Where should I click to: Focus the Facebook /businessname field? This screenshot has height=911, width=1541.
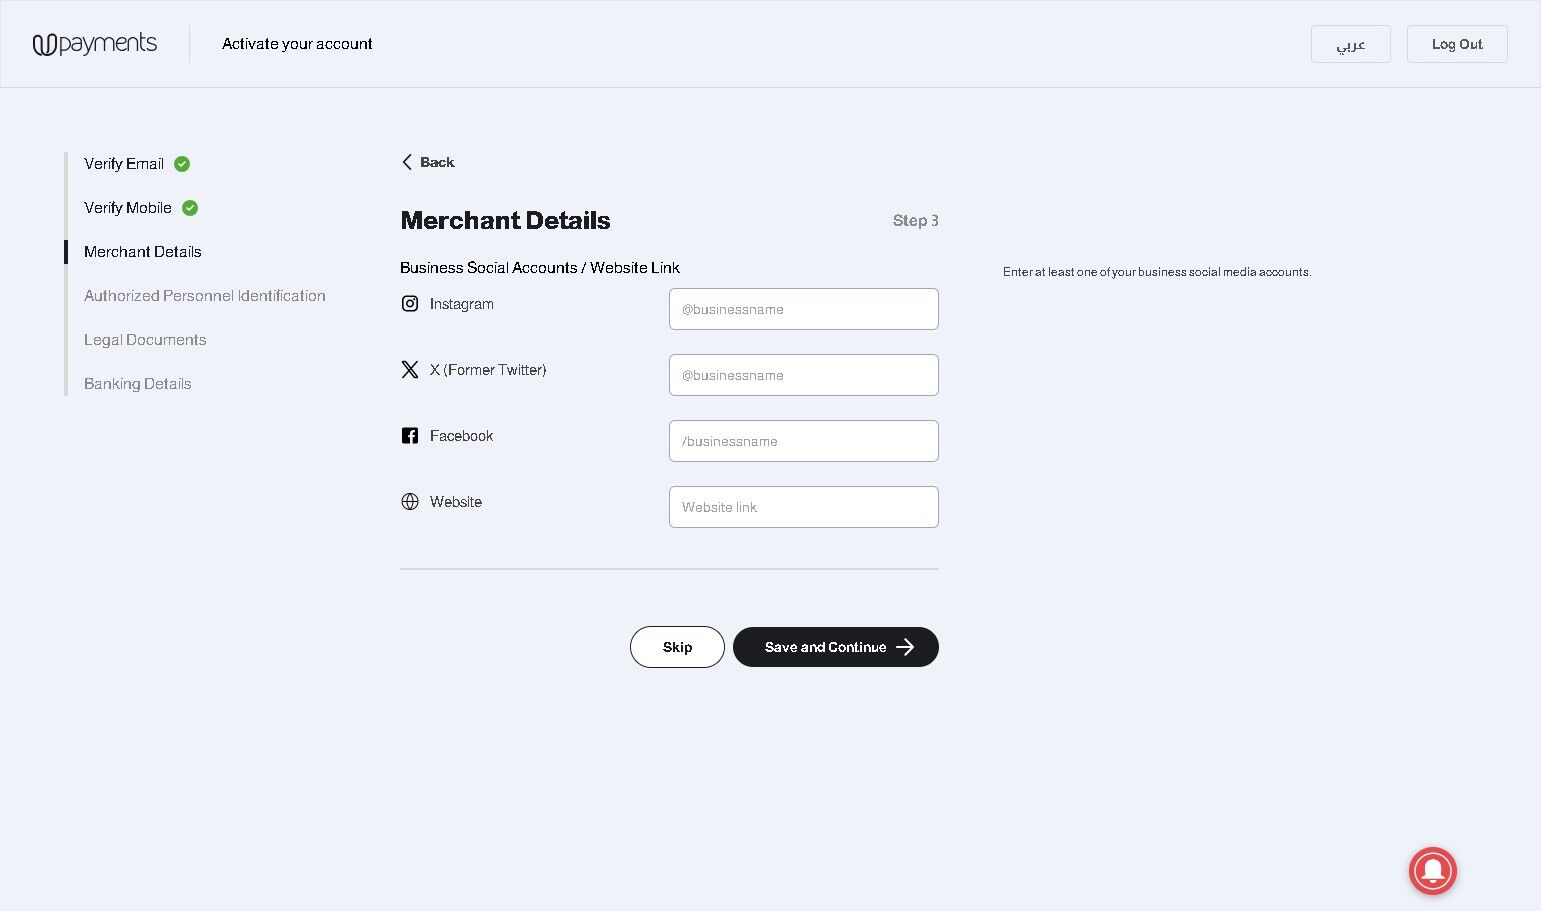click(804, 441)
